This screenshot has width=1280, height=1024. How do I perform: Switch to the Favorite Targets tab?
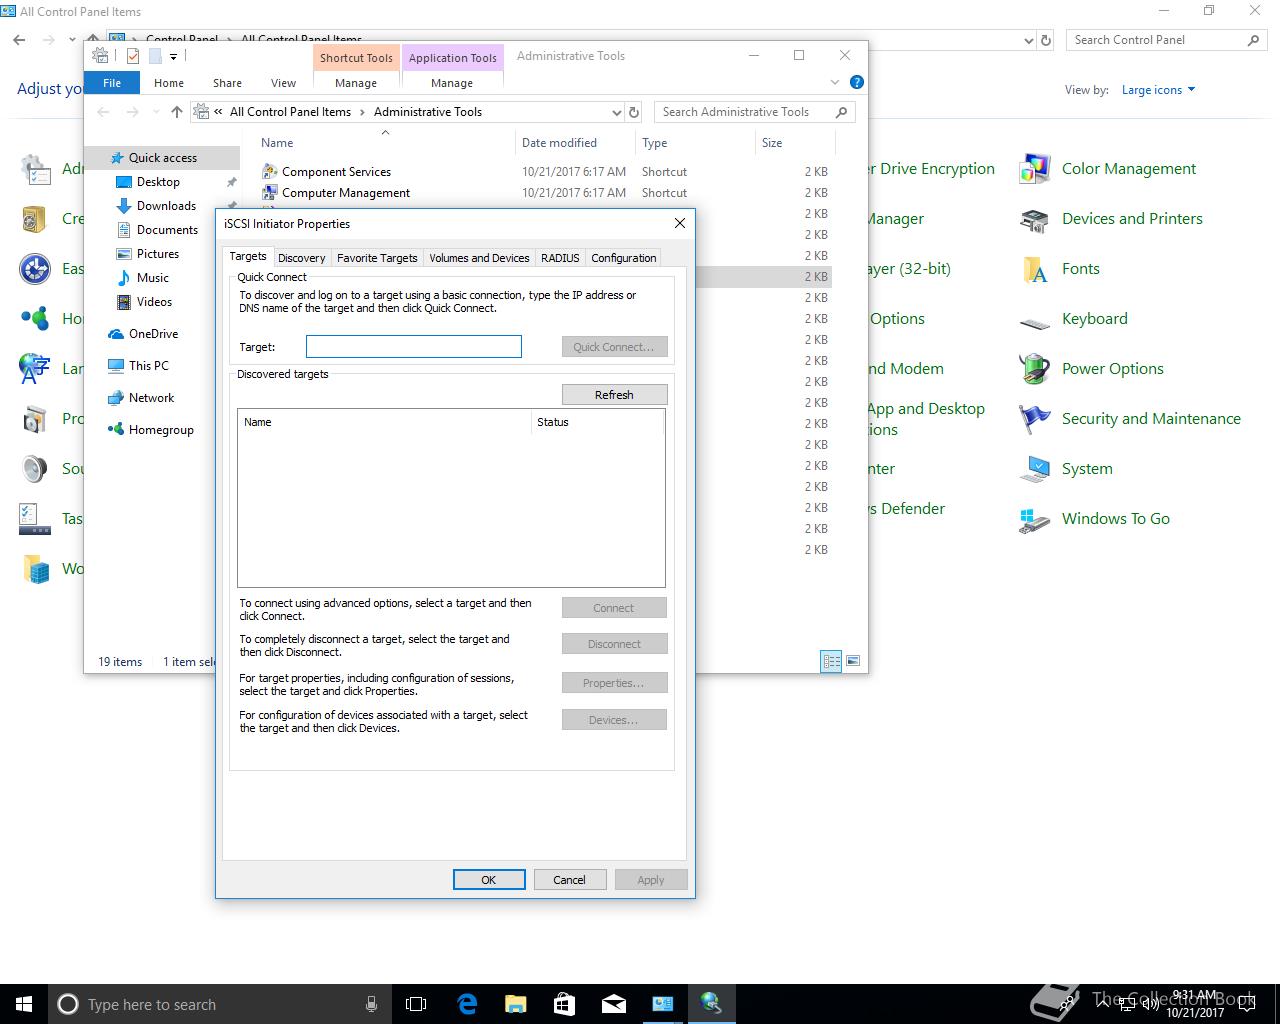377,258
